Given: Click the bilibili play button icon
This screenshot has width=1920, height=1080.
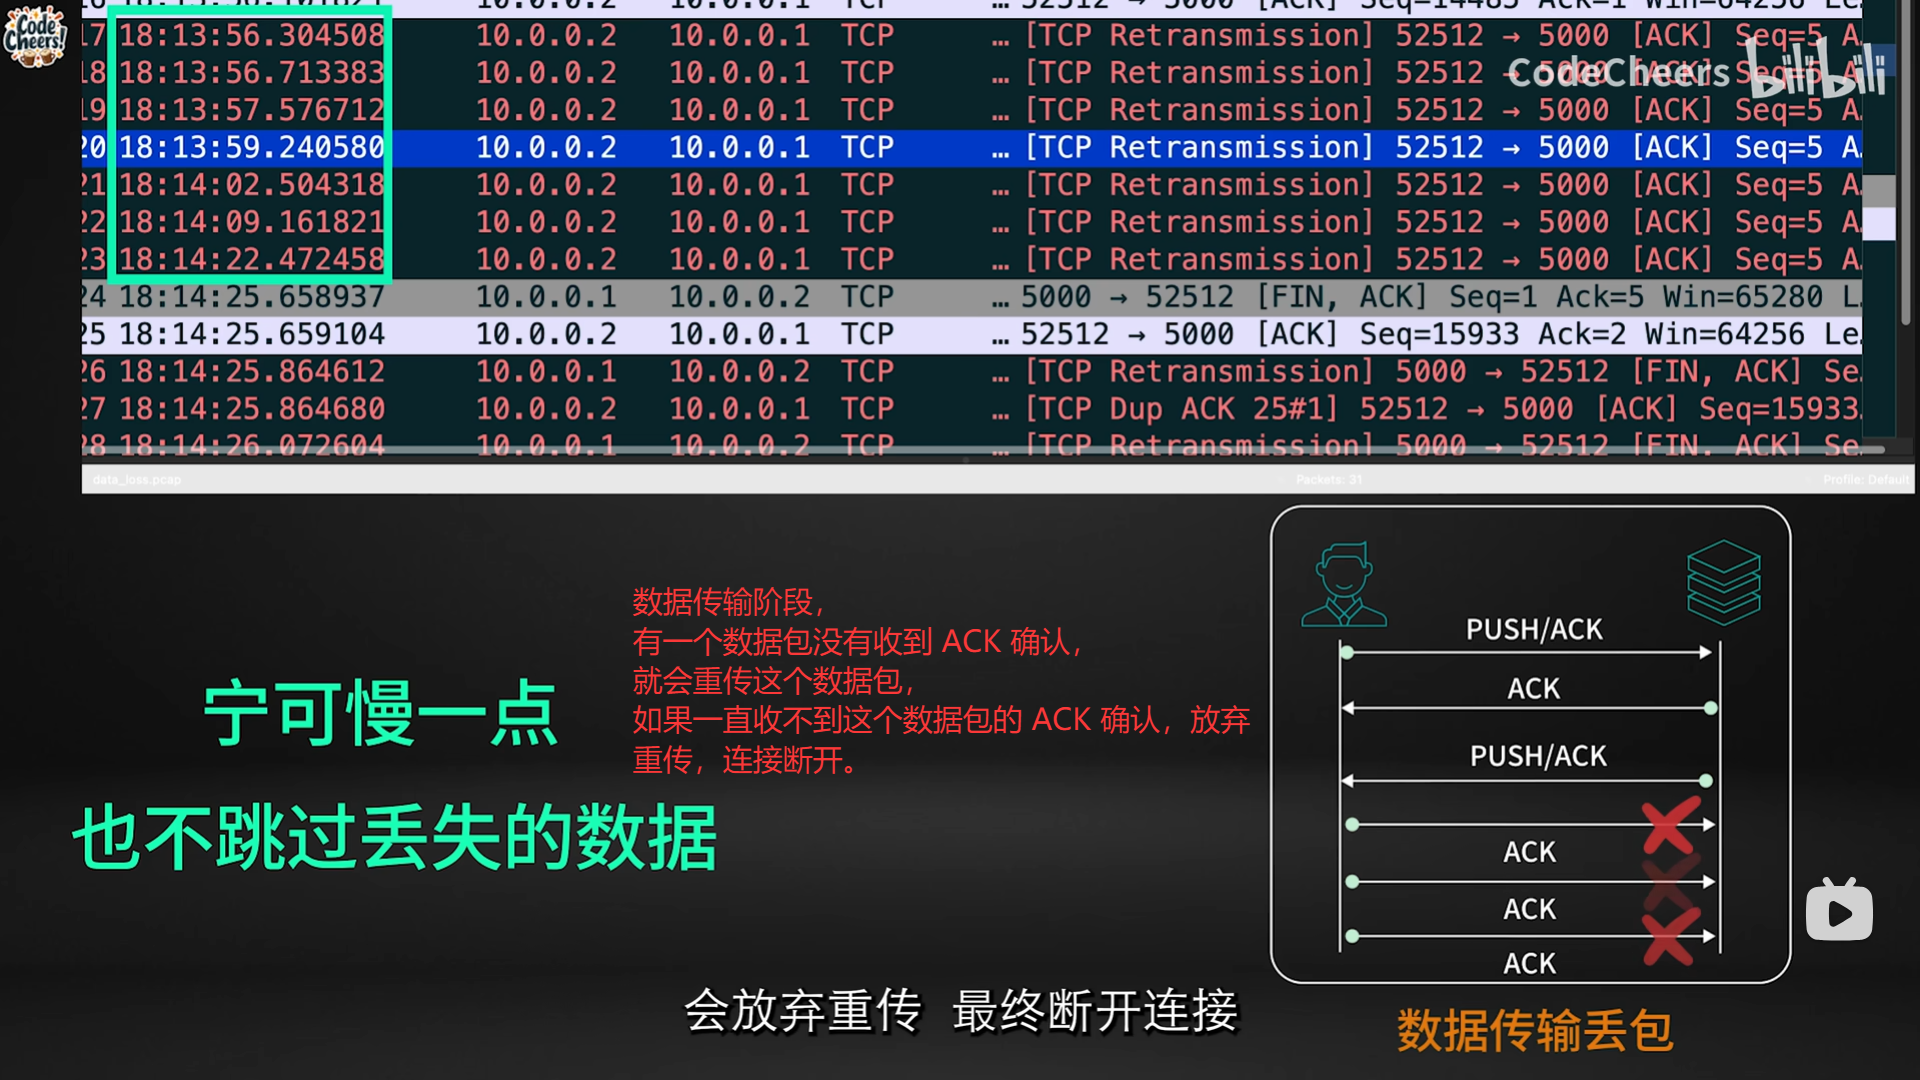Looking at the screenshot, I should (1839, 910).
